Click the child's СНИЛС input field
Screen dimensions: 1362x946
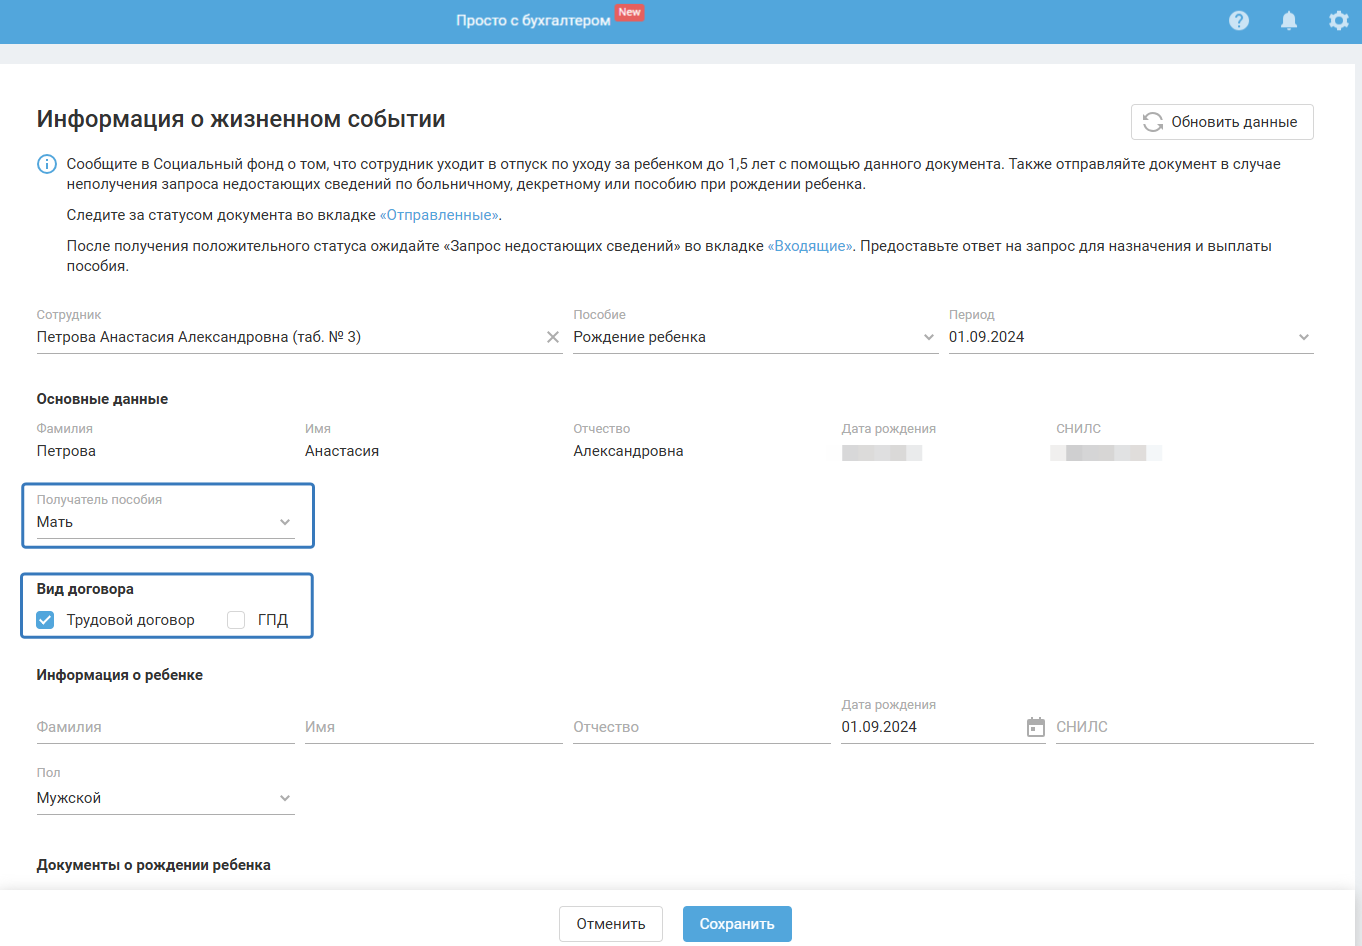[1184, 727]
